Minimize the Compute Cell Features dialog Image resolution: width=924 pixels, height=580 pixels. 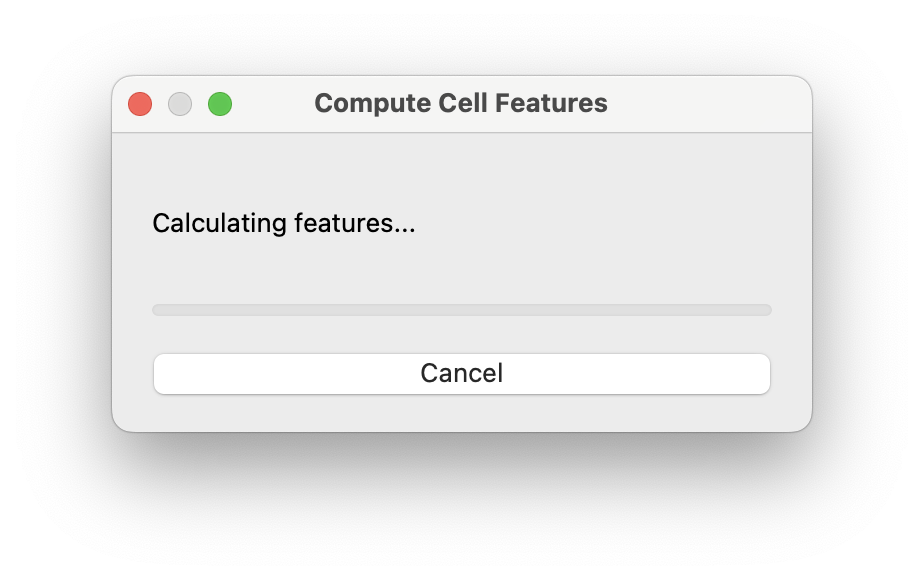pyautogui.click(x=180, y=103)
